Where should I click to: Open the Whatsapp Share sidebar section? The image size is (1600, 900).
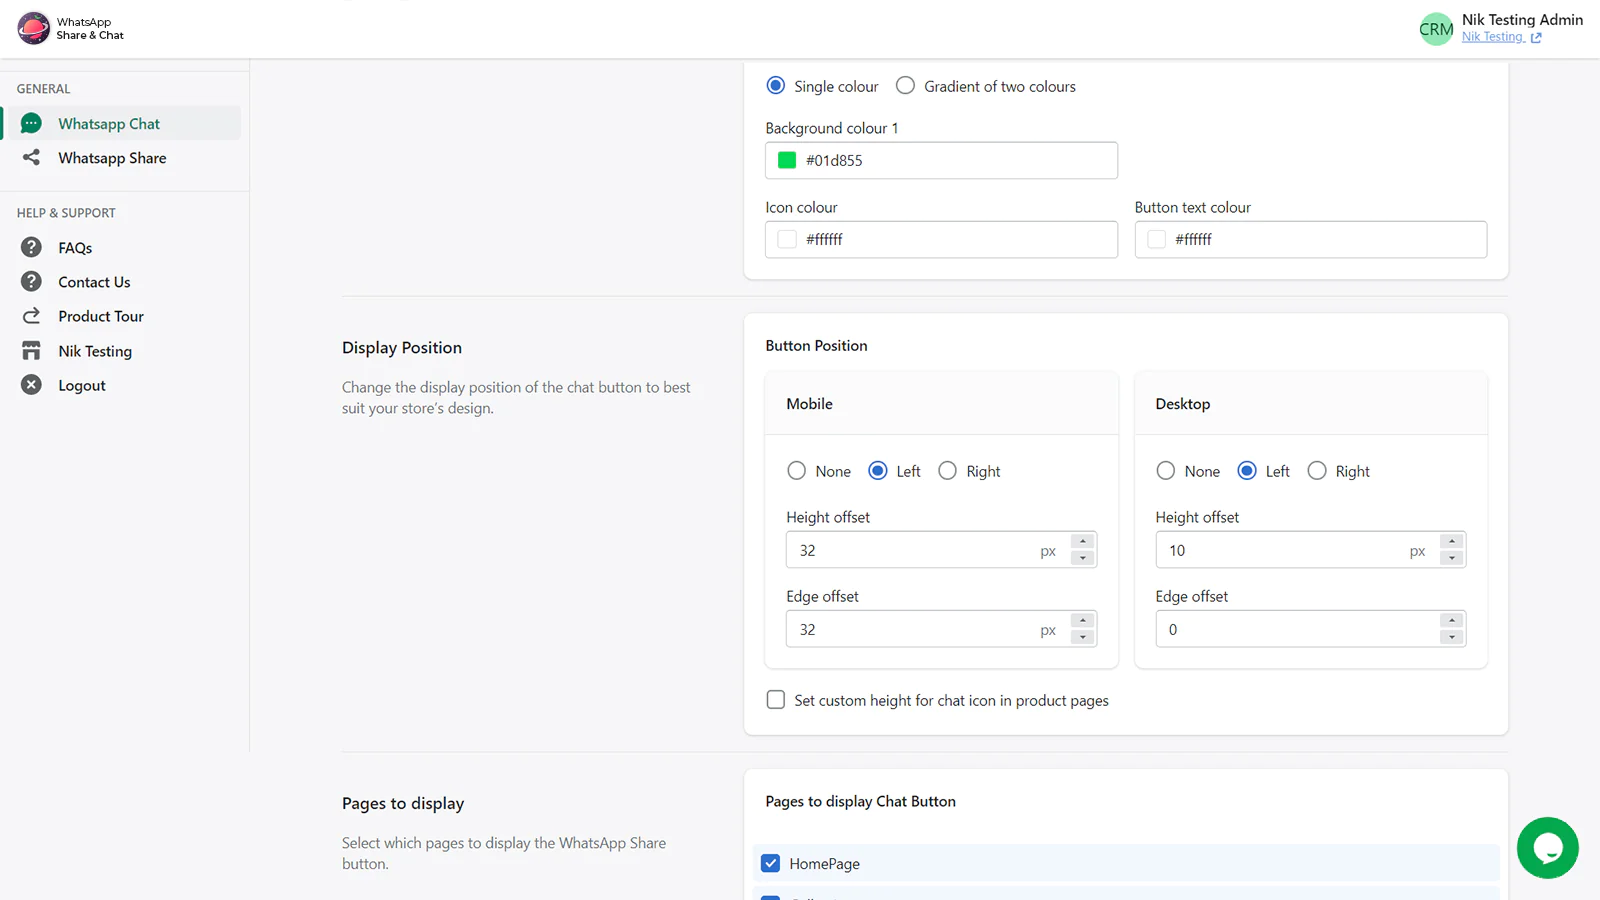tap(112, 158)
